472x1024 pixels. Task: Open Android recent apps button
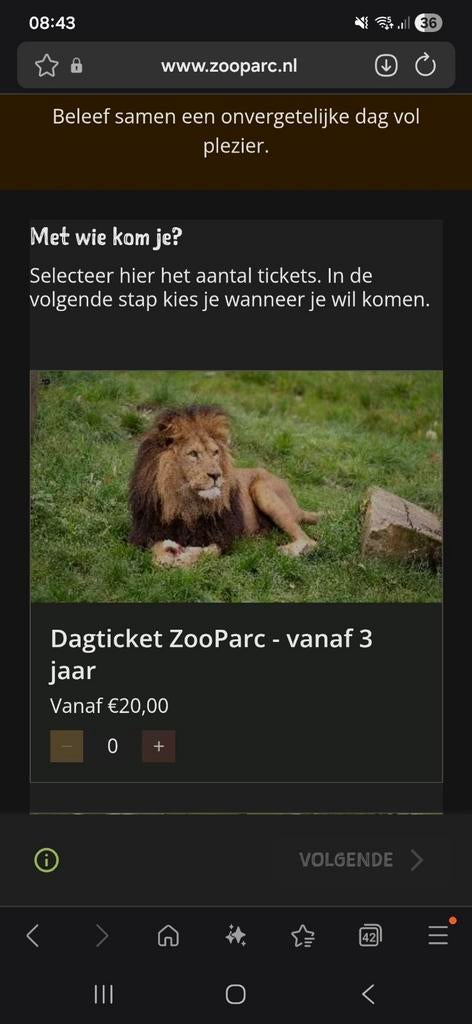103,995
